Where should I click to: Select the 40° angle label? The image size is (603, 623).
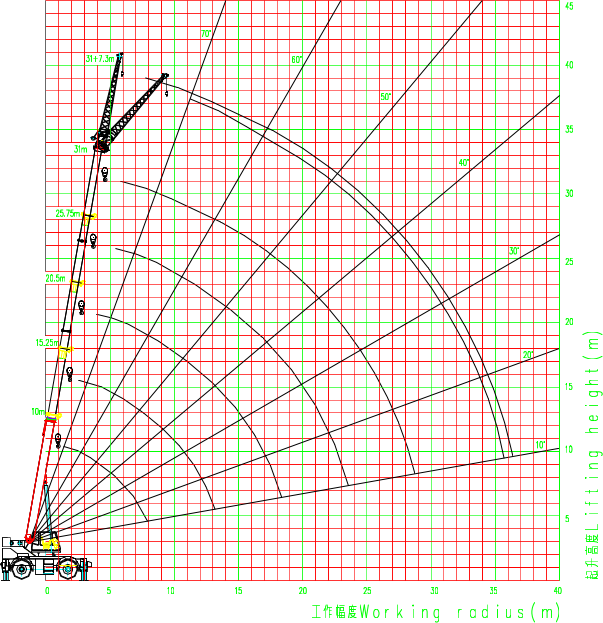pyautogui.click(x=464, y=163)
